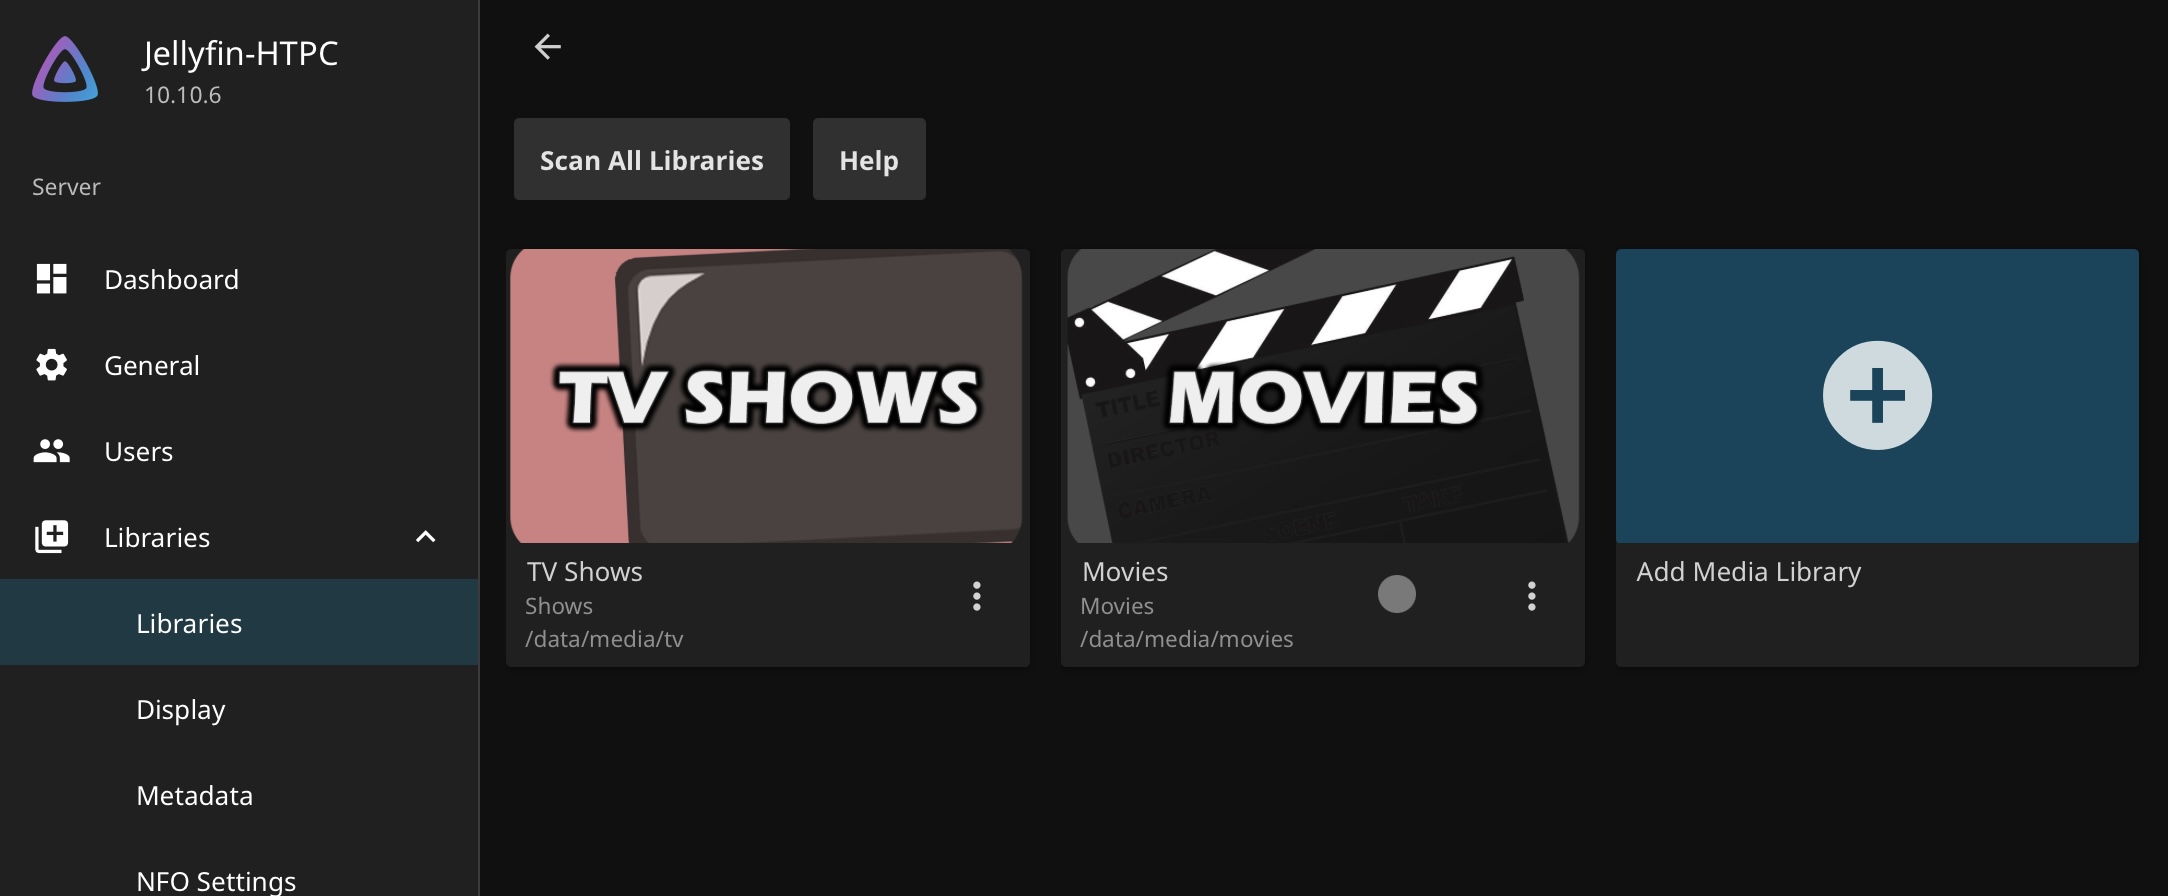
Task: Click the Libraries stacked-plus icon
Action: (51, 537)
